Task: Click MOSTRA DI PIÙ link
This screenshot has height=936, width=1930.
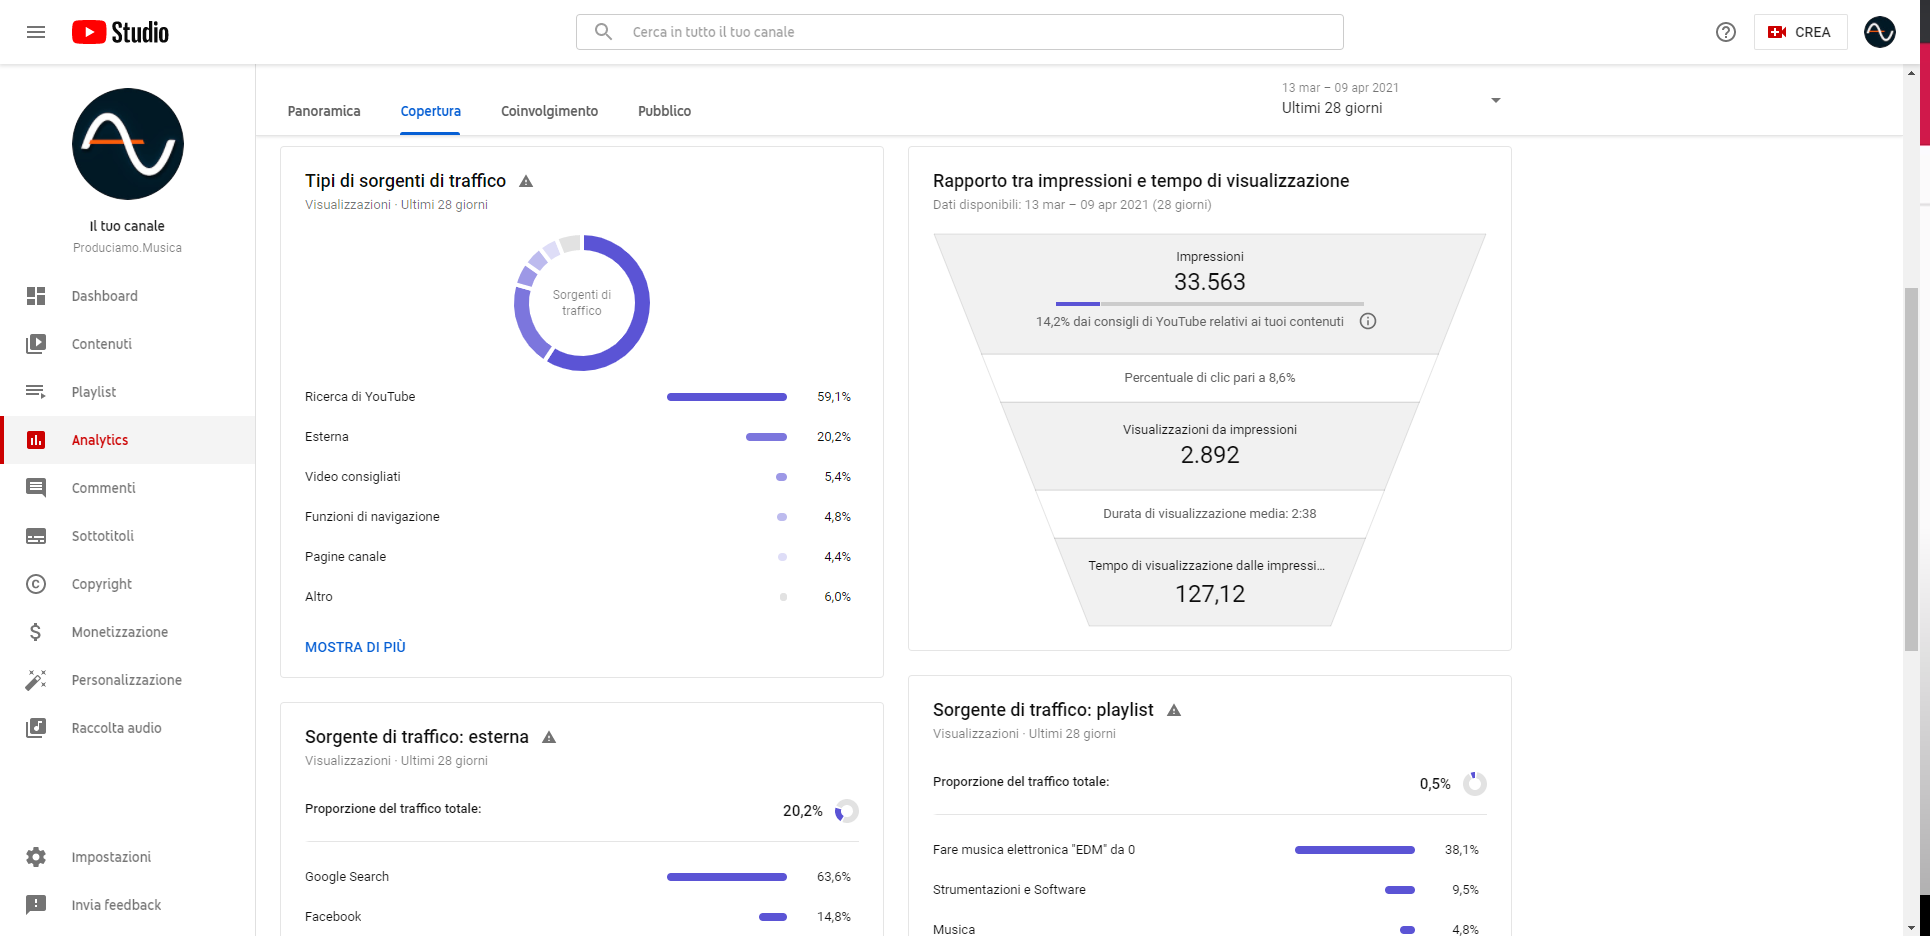Action: tap(355, 647)
